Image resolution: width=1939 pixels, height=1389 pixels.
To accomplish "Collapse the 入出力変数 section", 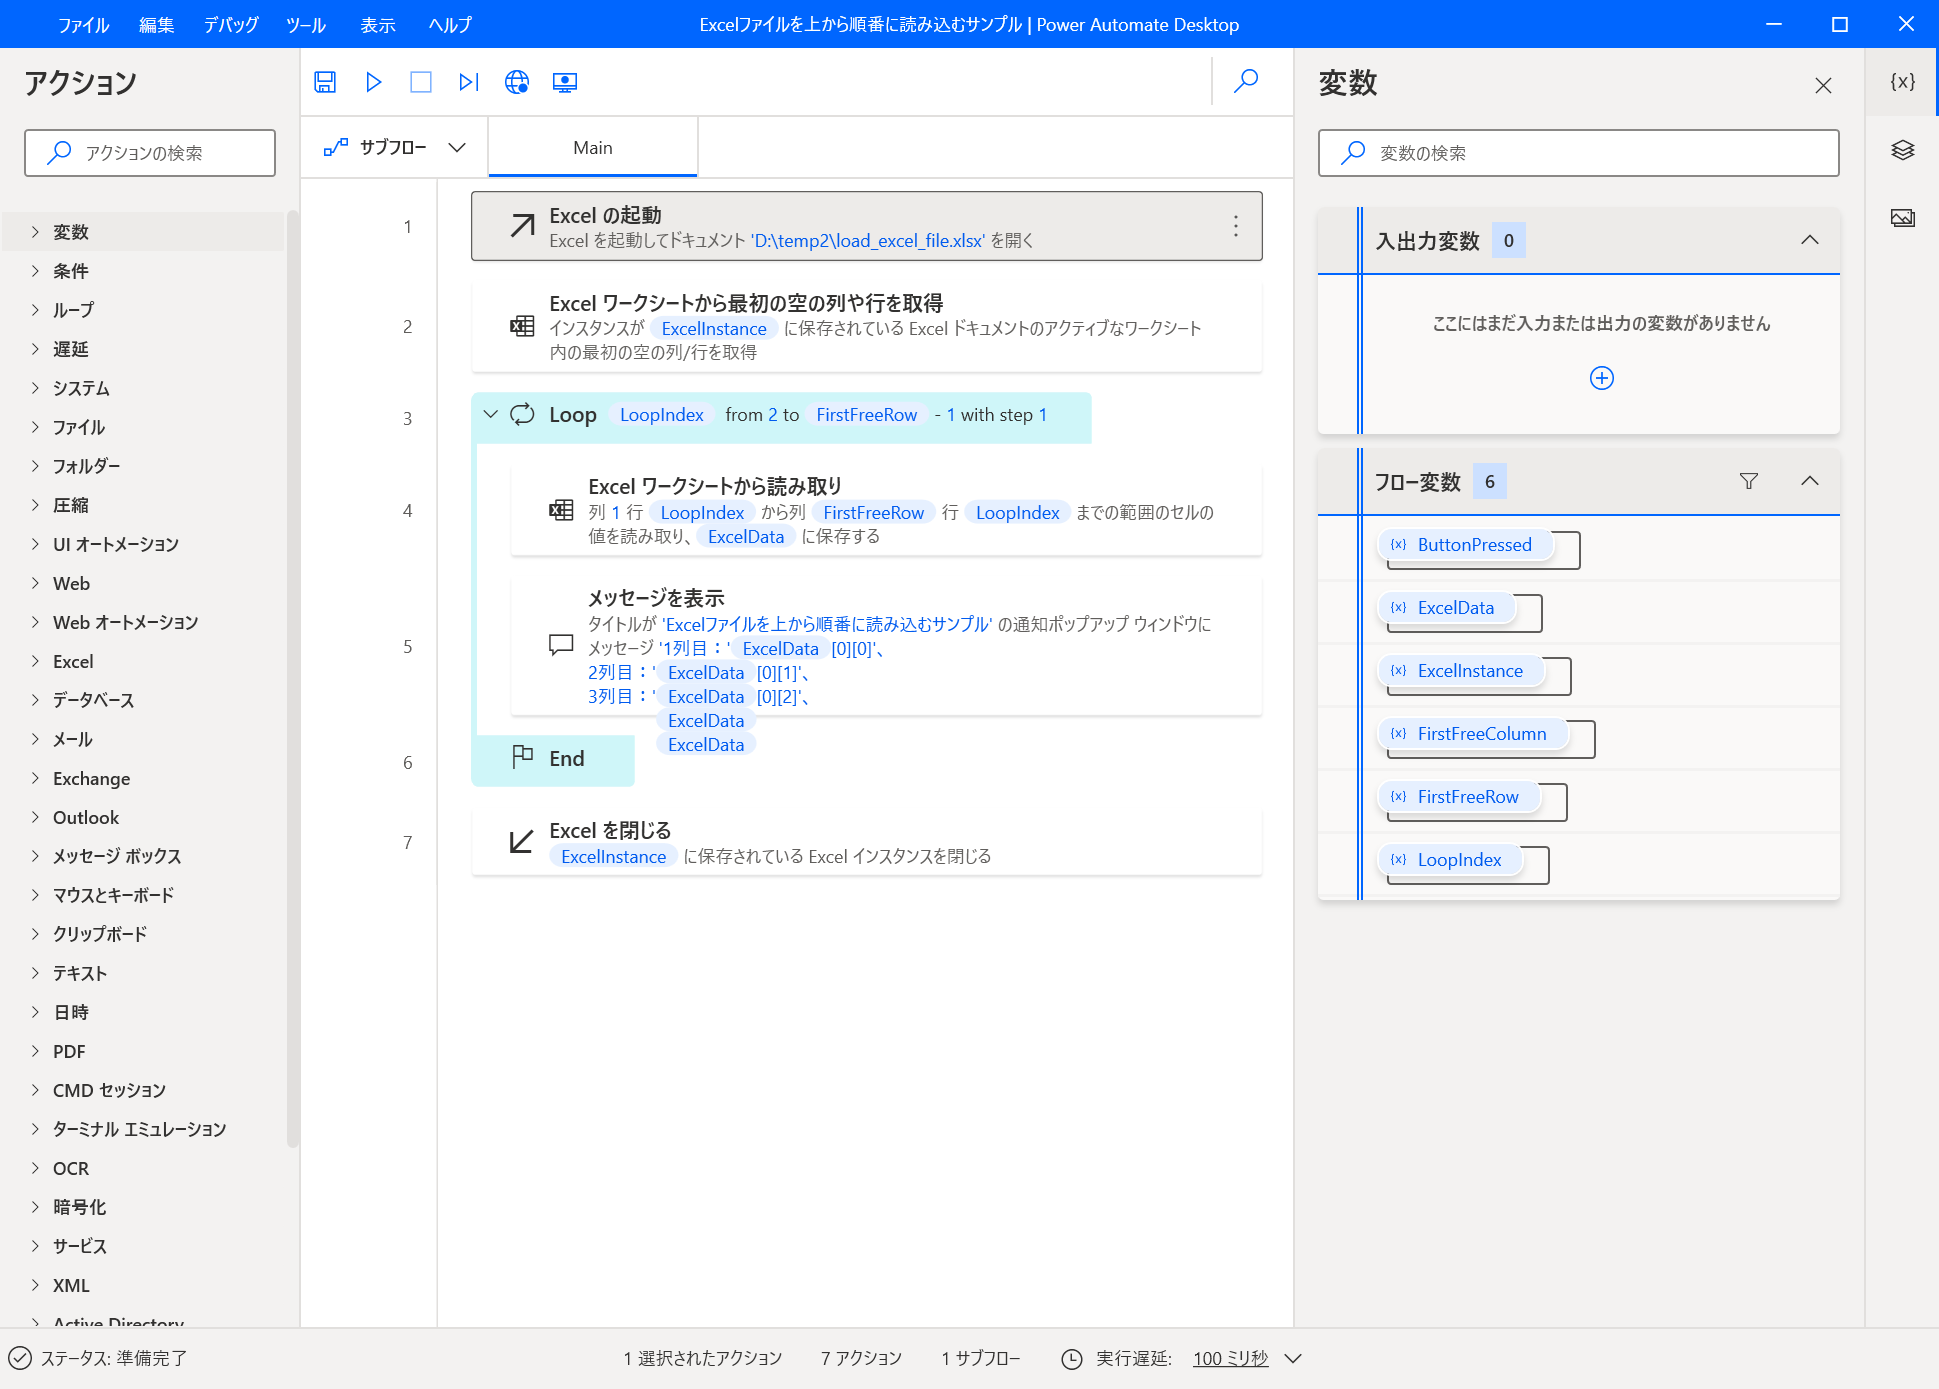I will click(1809, 240).
